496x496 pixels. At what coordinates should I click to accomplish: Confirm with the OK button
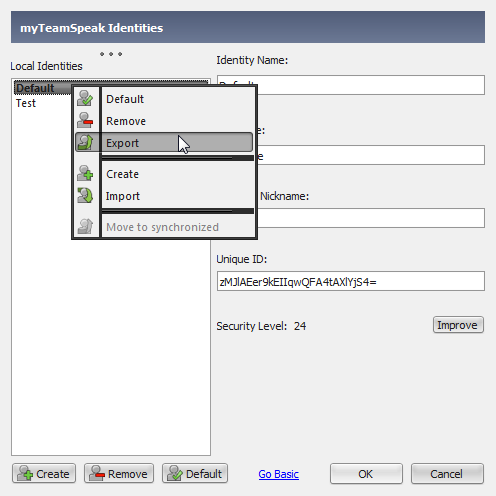coord(366,473)
